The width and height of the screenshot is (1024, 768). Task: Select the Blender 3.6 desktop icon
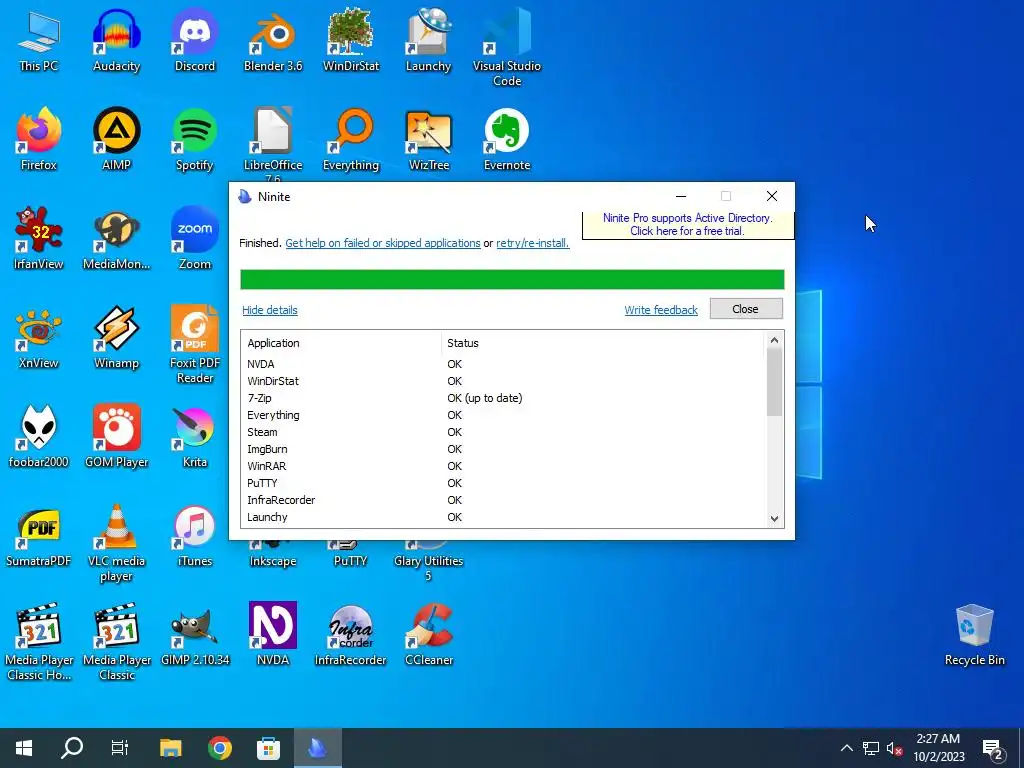click(273, 40)
